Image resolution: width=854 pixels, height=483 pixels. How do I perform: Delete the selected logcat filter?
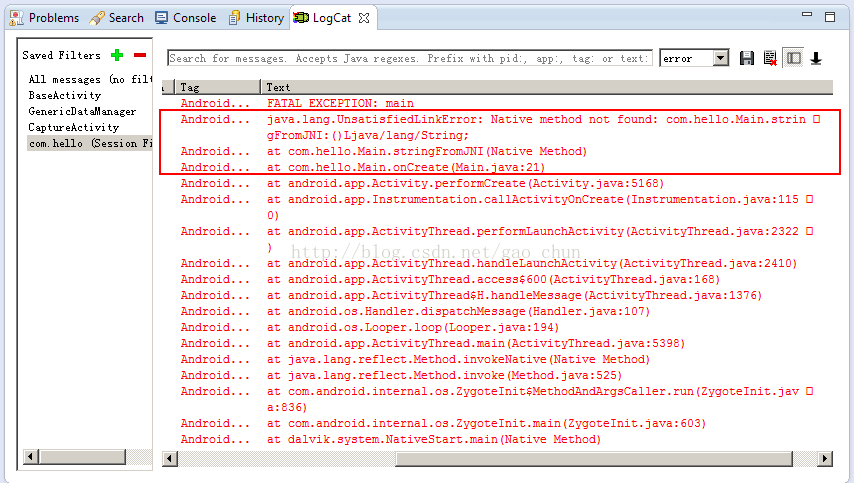[x=140, y=55]
